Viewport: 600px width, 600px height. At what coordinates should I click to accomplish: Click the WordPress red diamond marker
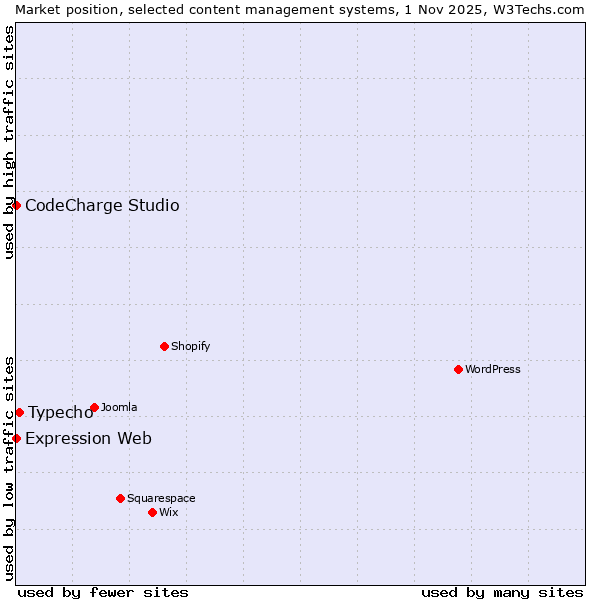click(x=458, y=369)
